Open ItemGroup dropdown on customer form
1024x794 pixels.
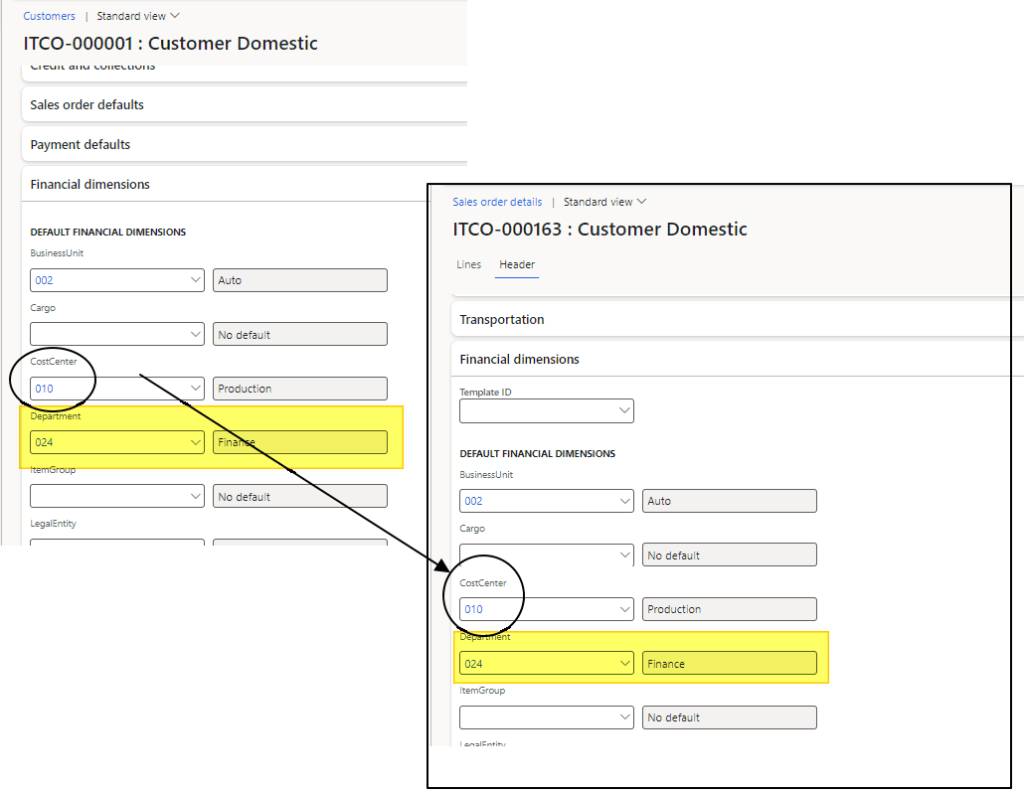pyautogui.click(x=195, y=496)
